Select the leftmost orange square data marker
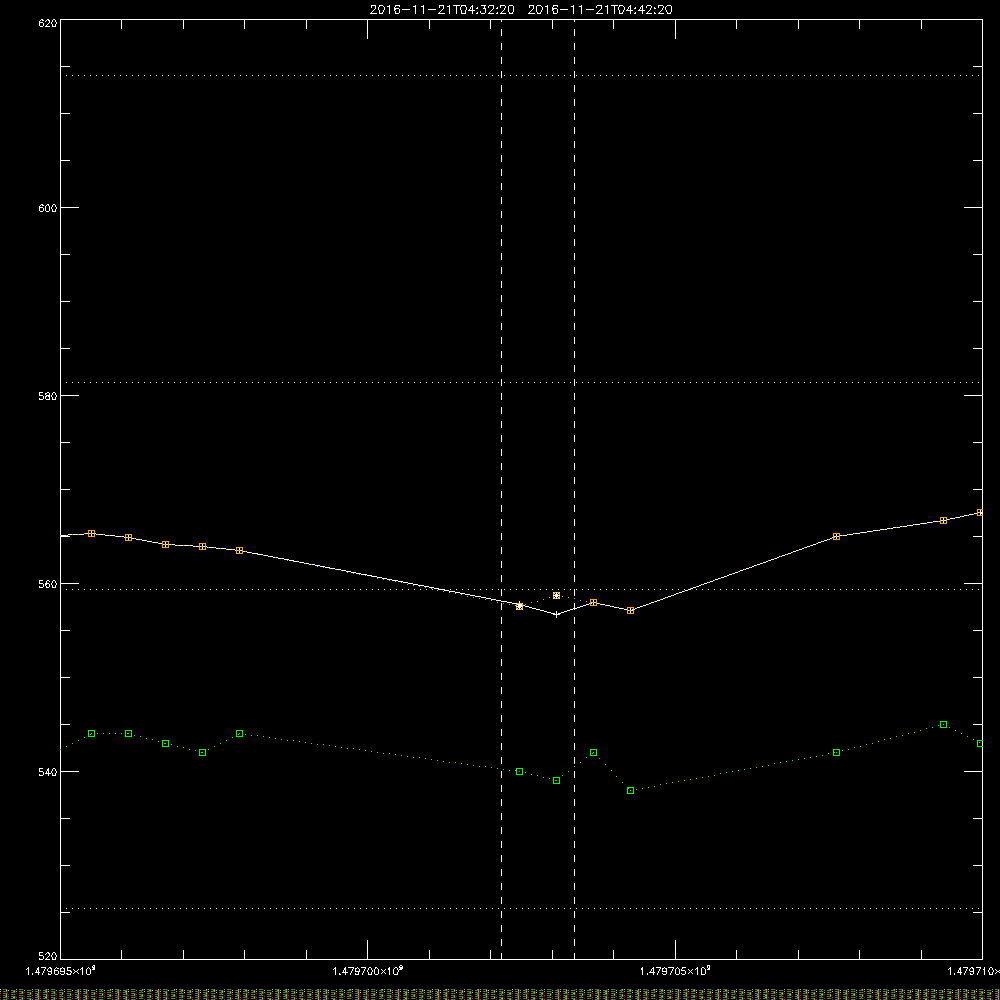Screen dimensions: 1000x1000 pos(91,533)
